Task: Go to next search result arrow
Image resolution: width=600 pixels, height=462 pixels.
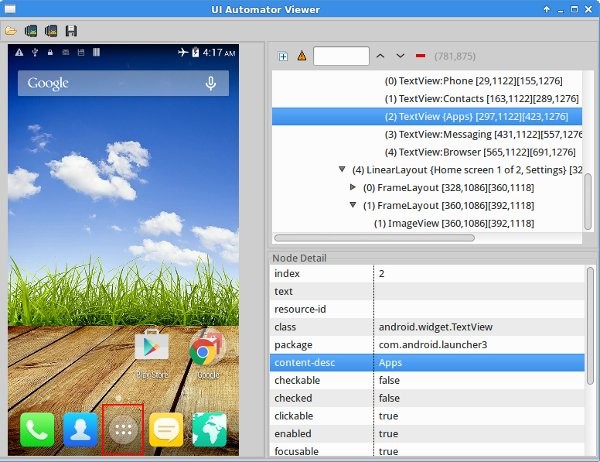Action: pyautogui.click(x=400, y=56)
